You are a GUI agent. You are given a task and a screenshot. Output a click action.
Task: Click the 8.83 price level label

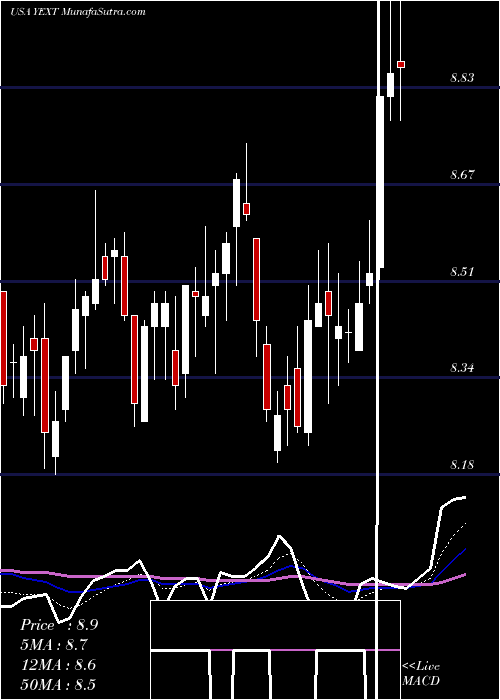(x=462, y=78)
